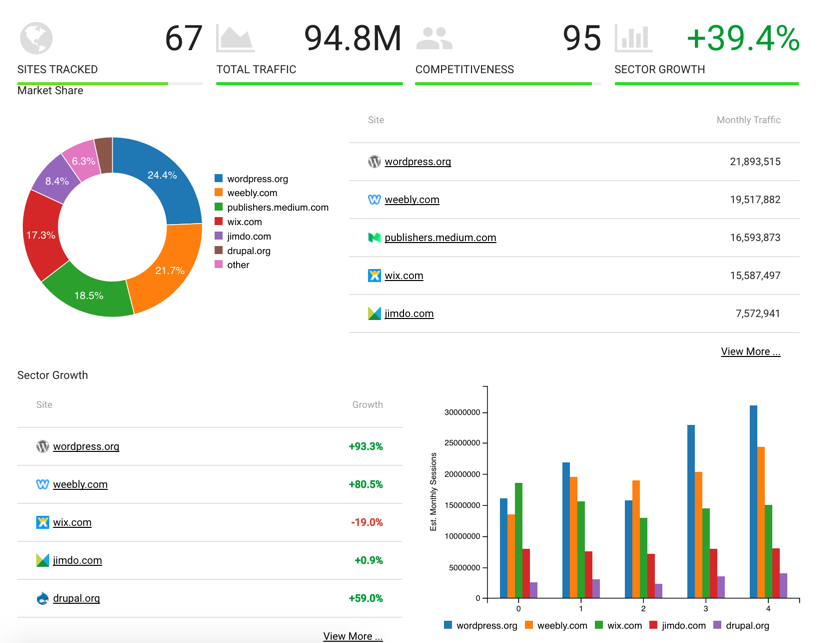Viewport: 817px width, 643px height.
Task: Click the orange bar in group 4
Action: coord(761,522)
